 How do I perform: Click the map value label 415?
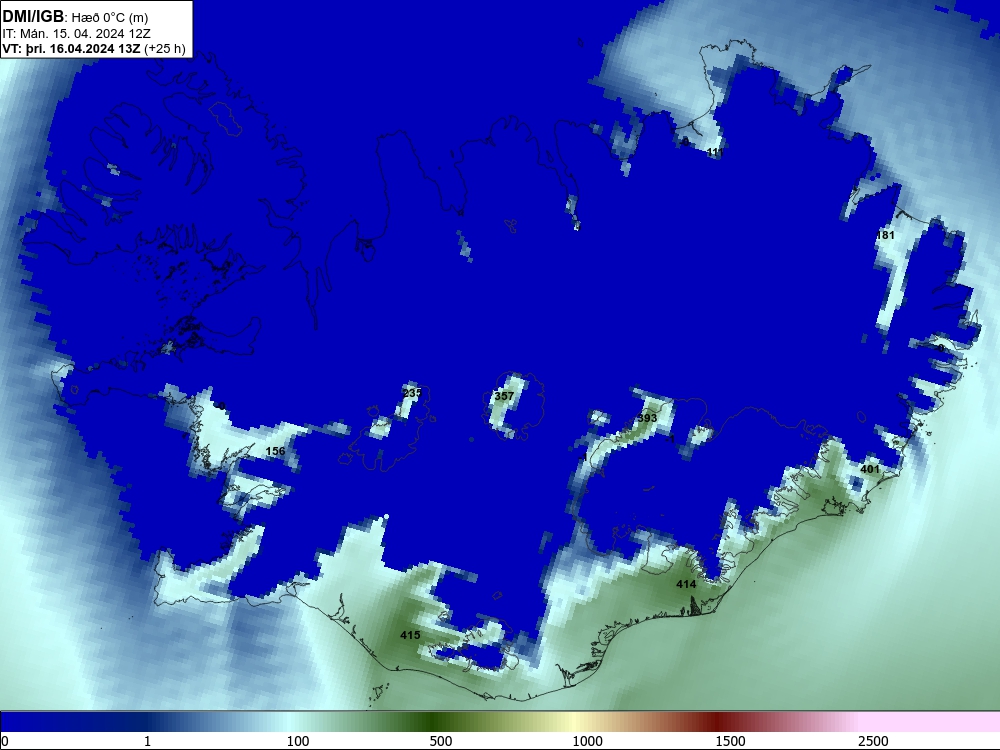pos(410,635)
